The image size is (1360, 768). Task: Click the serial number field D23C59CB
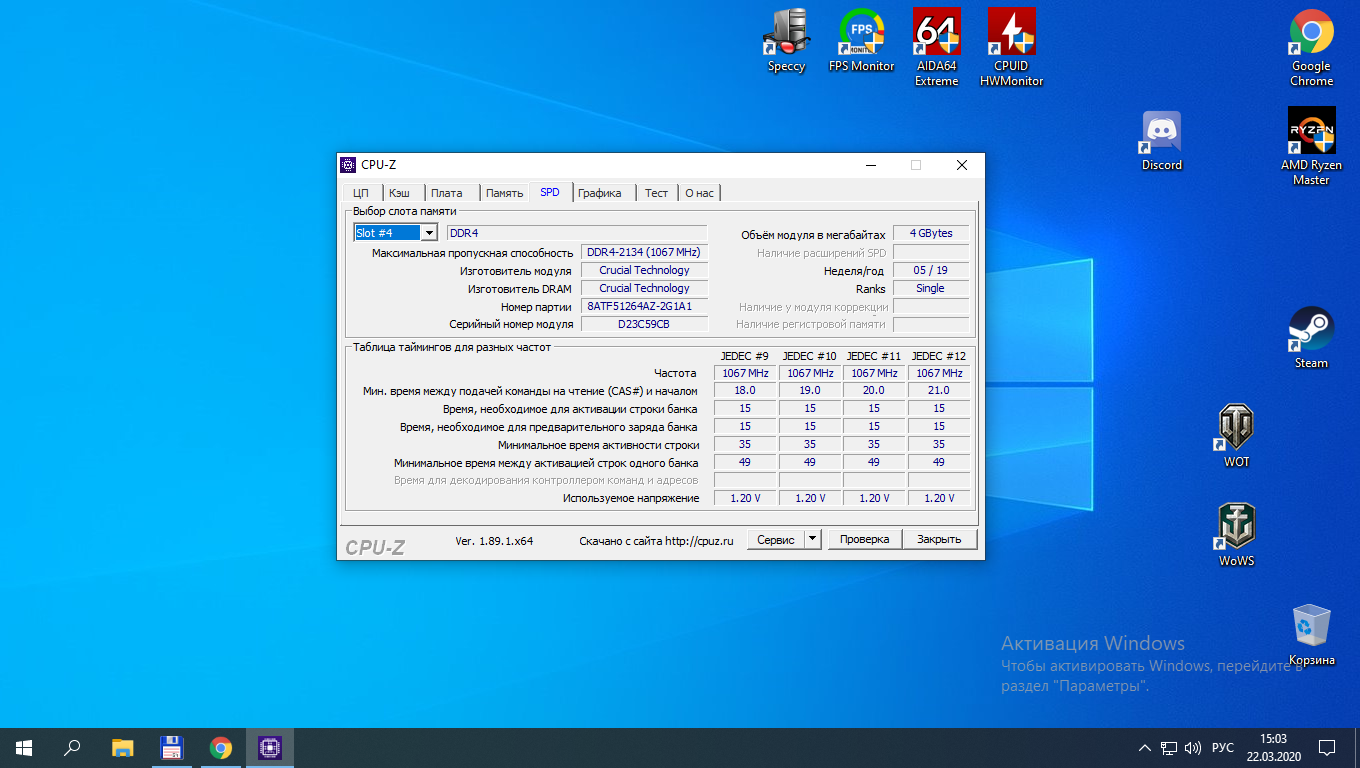[x=644, y=324]
